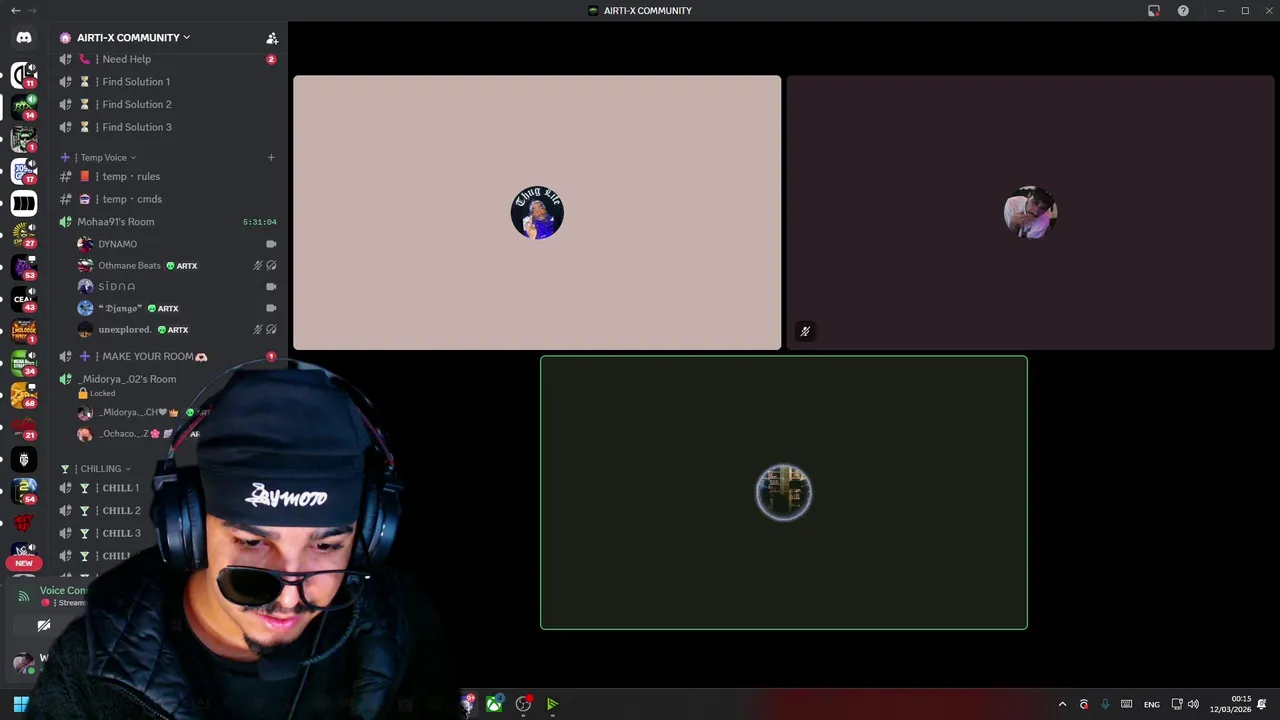Join Find Solution 1 voice channel

[167, 82]
